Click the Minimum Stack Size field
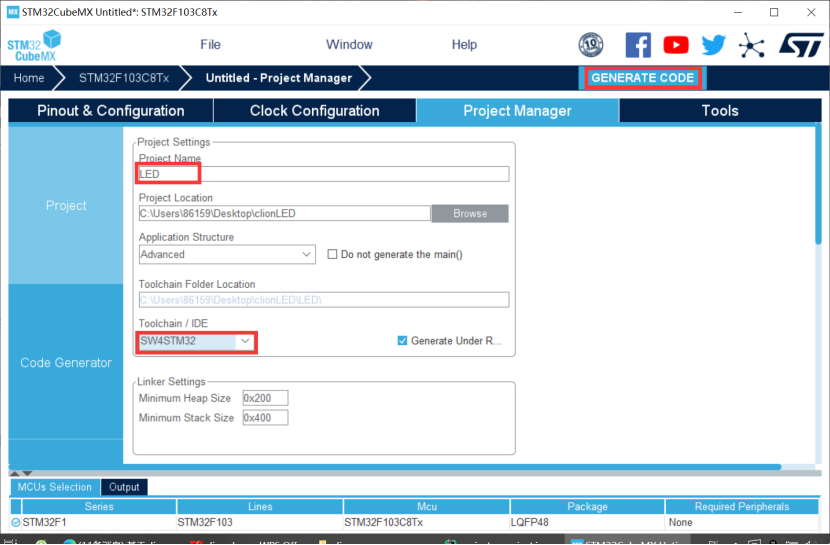This screenshot has width=830, height=545. pyautogui.click(x=265, y=417)
